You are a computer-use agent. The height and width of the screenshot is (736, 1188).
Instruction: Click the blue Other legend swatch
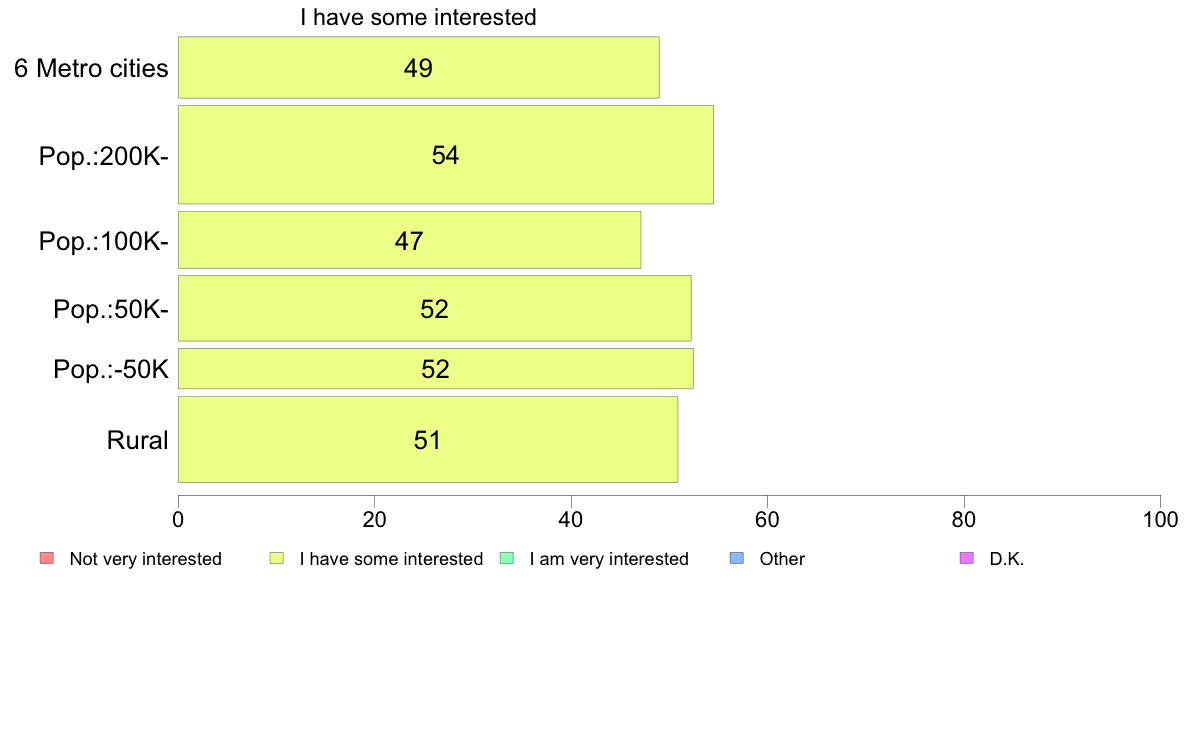coord(737,559)
